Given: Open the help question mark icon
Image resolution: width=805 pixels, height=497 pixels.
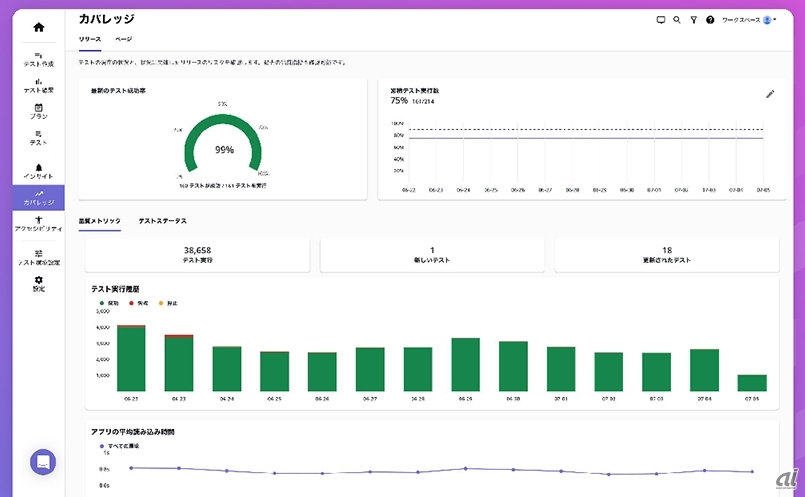Looking at the screenshot, I should [x=710, y=20].
